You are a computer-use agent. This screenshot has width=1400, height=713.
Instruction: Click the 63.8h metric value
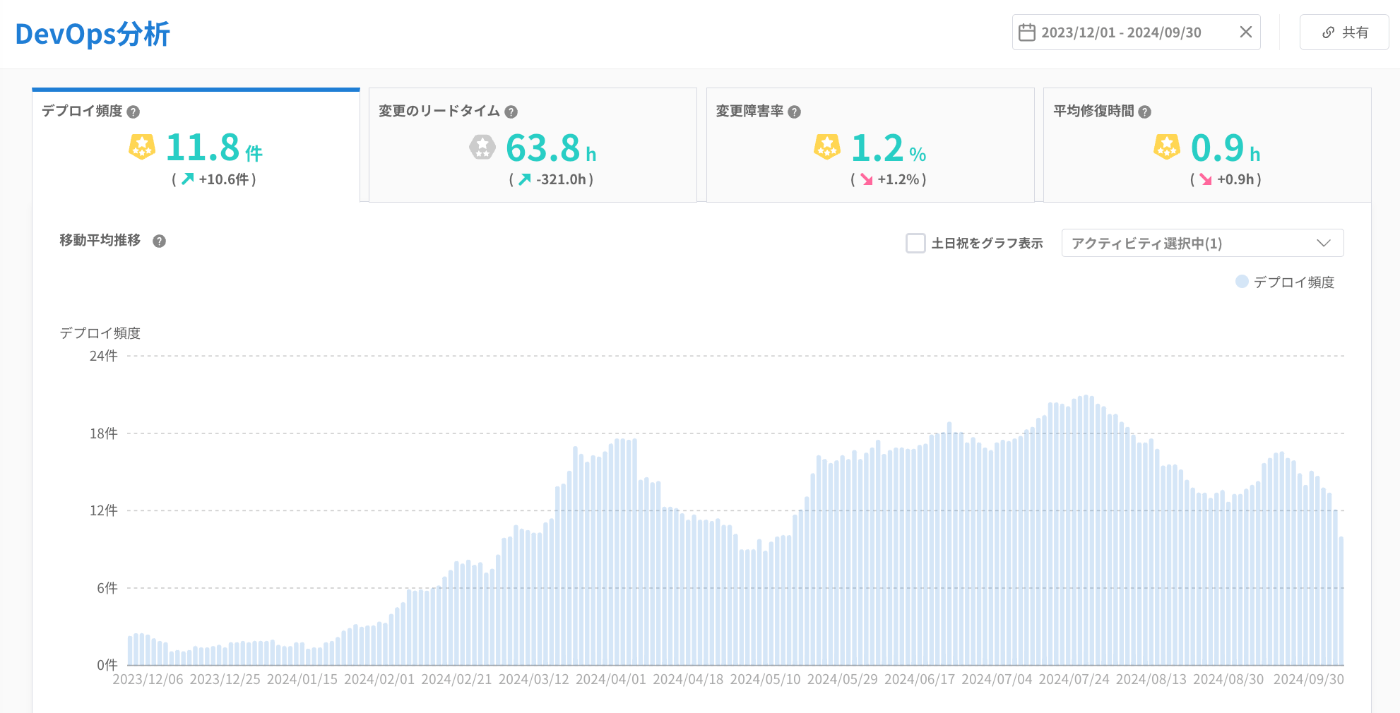pos(550,148)
